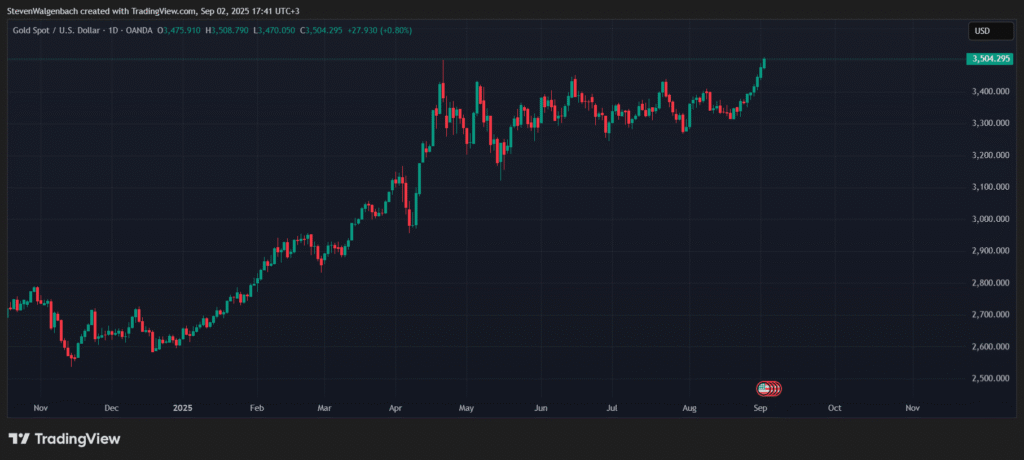The image size is (1024, 460).
Task: Click the close value C3,504.295 in legend
Action: pos(321,31)
